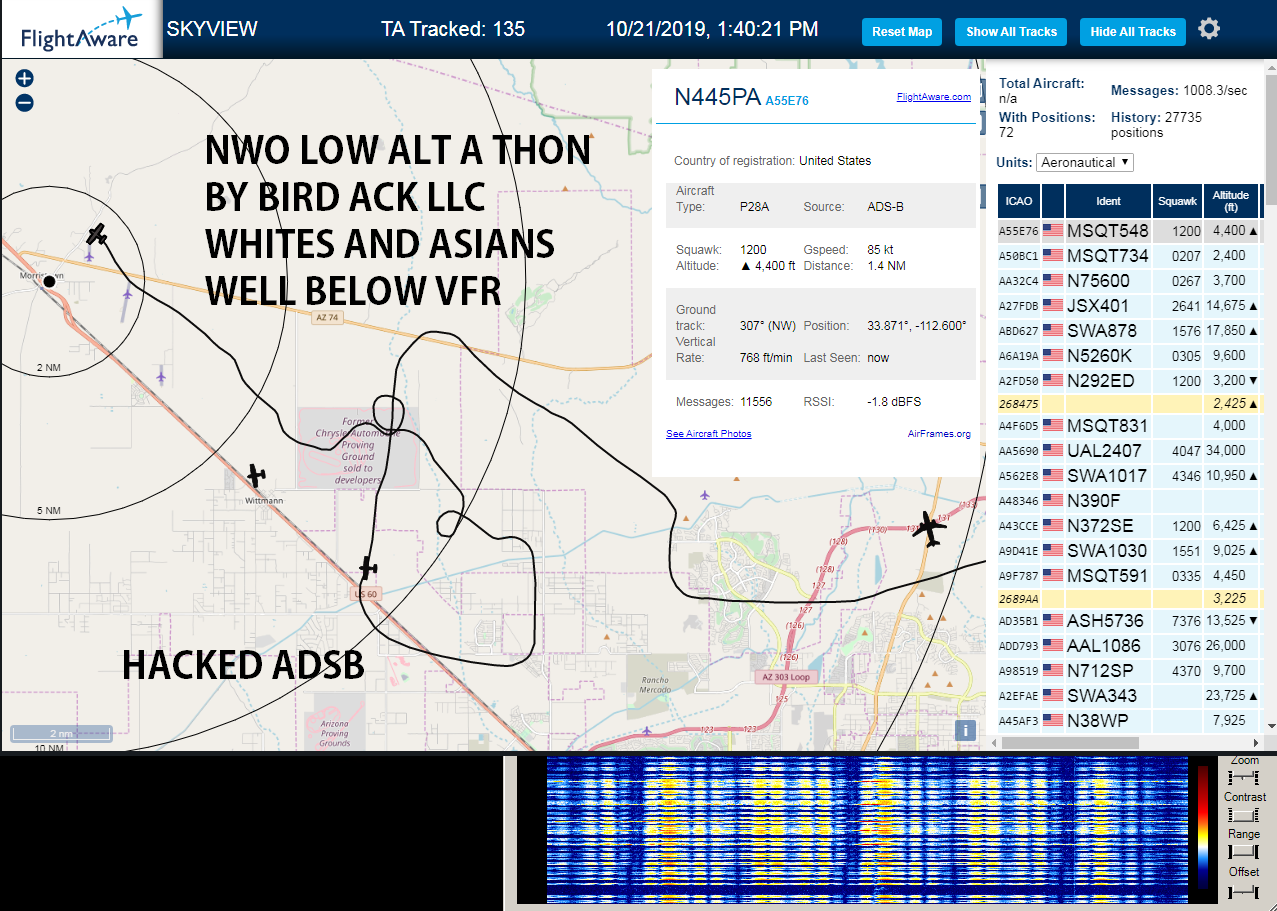The image size is (1277, 911).
Task: Open the Units Aeronautical dropdown
Action: [x=1085, y=162]
